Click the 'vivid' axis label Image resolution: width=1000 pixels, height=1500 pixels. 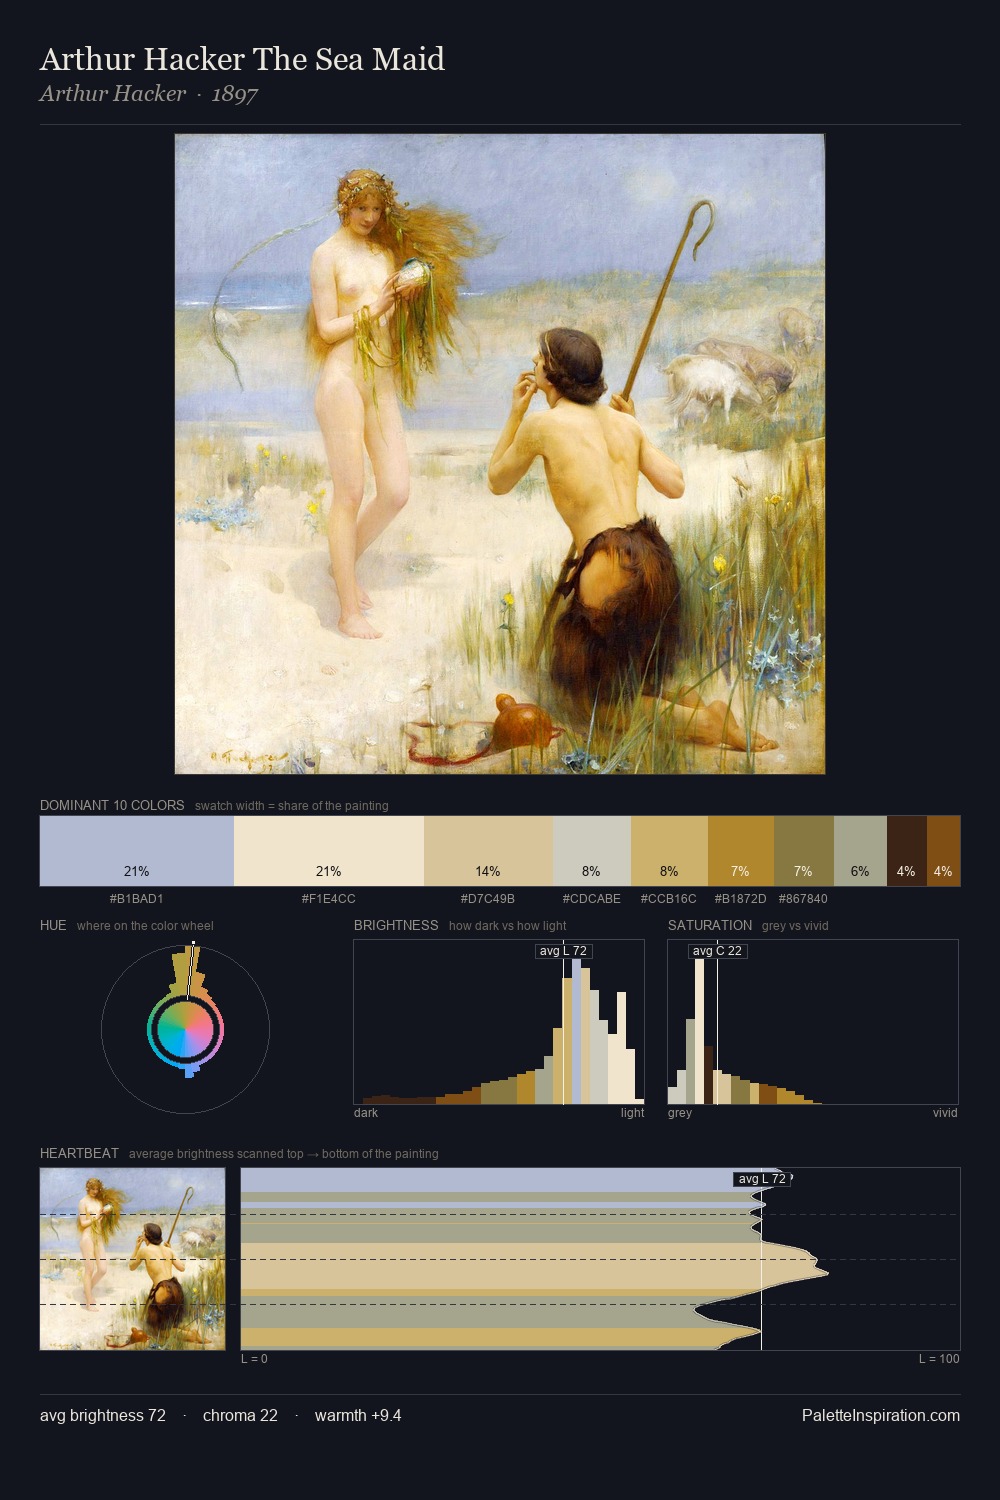tap(945, 1113)
